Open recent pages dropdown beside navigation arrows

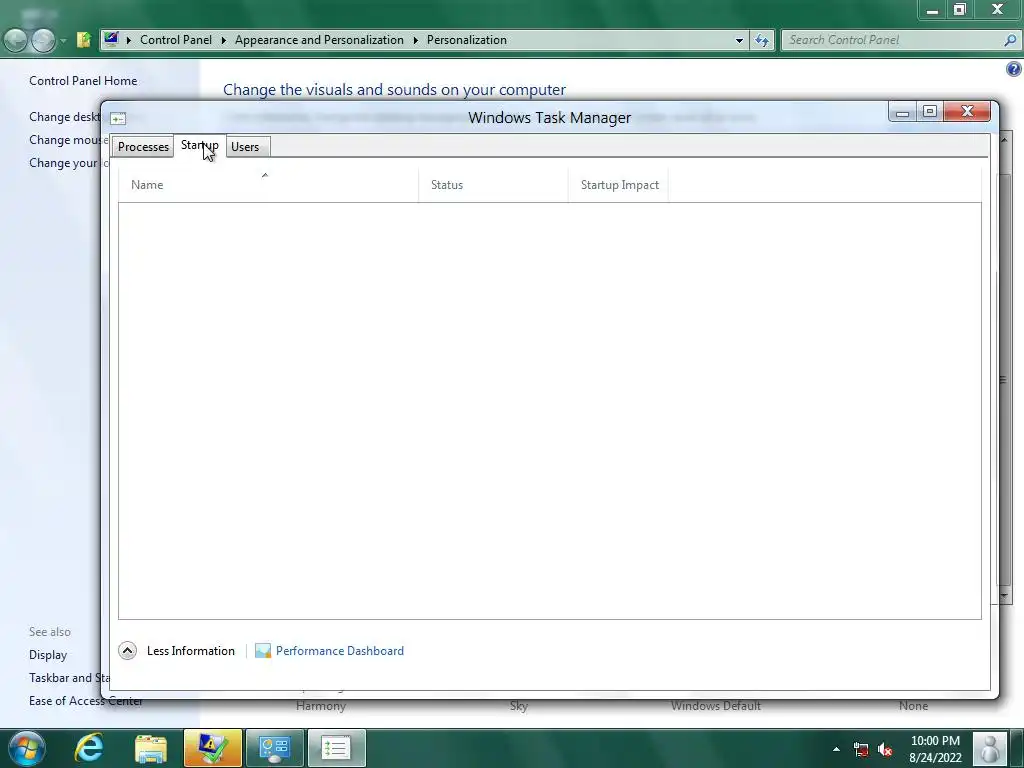pos(63,40)
